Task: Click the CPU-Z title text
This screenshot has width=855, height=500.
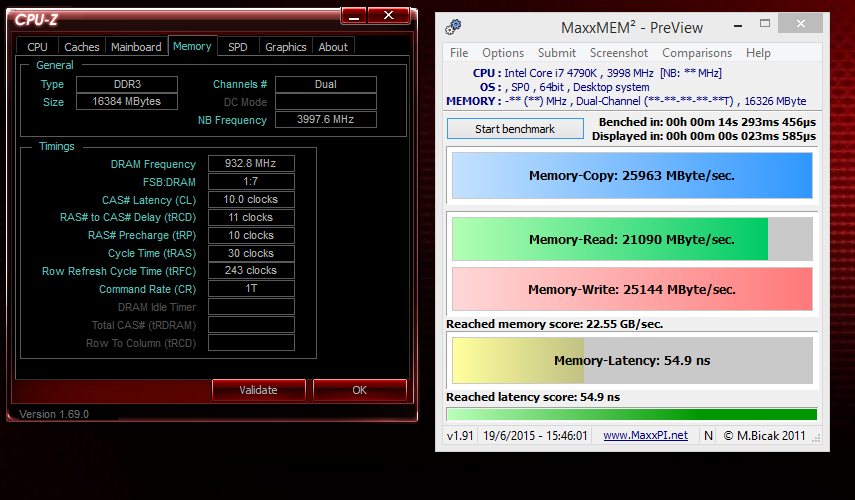Action: click(36, 20)
